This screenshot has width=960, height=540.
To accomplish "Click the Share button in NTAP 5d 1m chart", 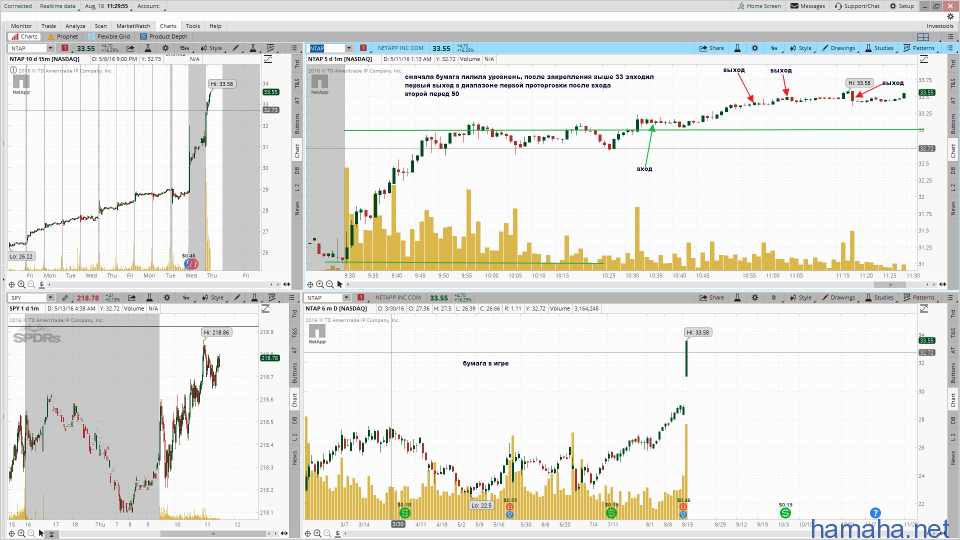I will tap(711, 48).
